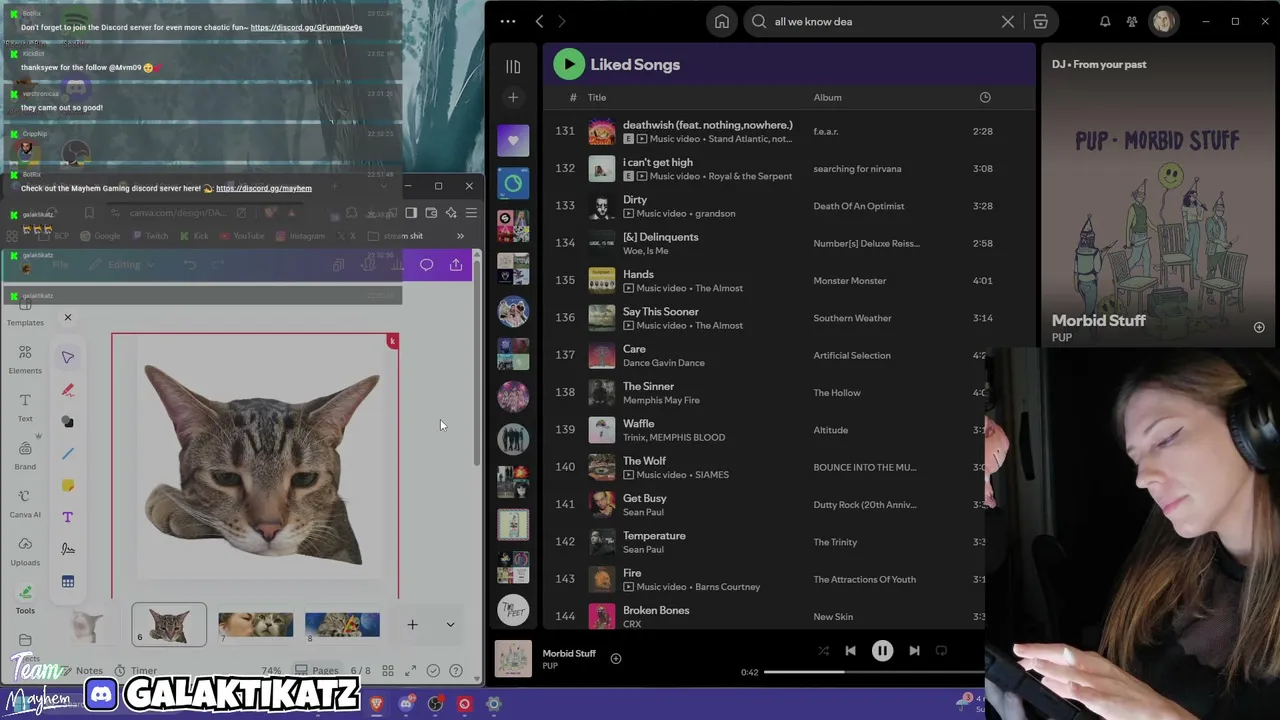Sort songs by Title column
This screenshot has height=720, width=1280.
[597, 97]
